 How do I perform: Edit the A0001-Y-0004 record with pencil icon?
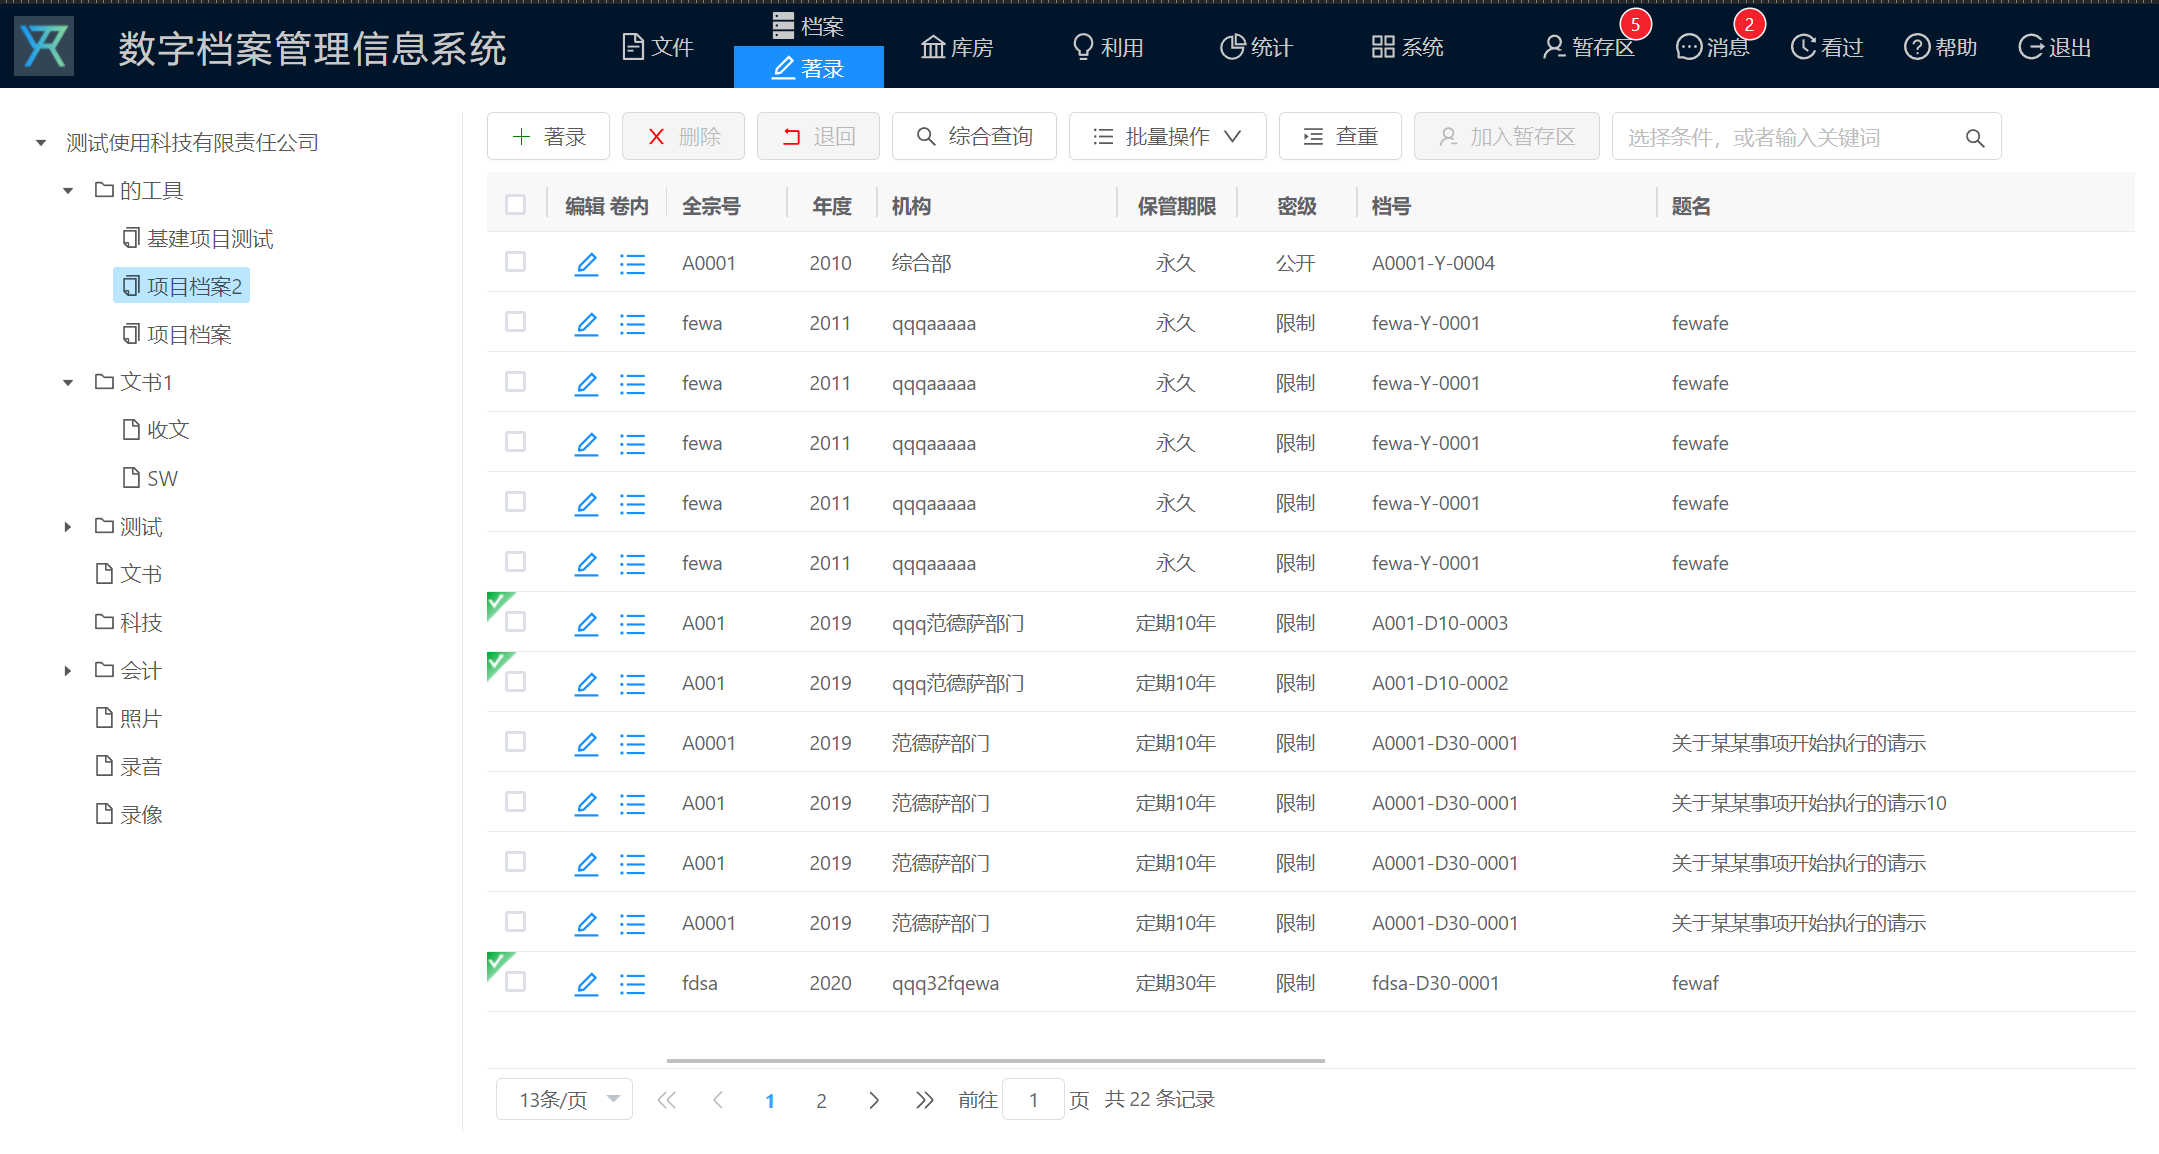586,264
